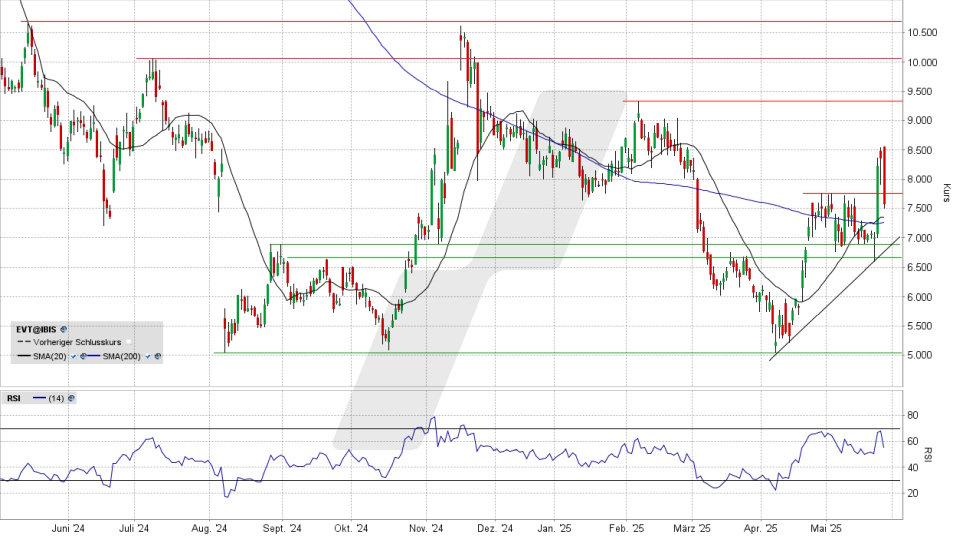Click the 6.500 price axis label
Screen dimensions: 960x540
(x=922, y=268)
